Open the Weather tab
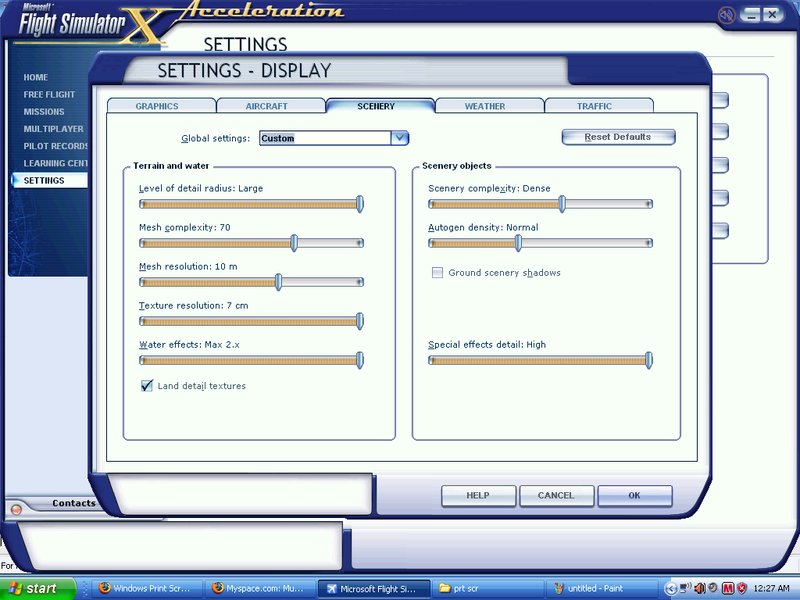 click(485, 106)
